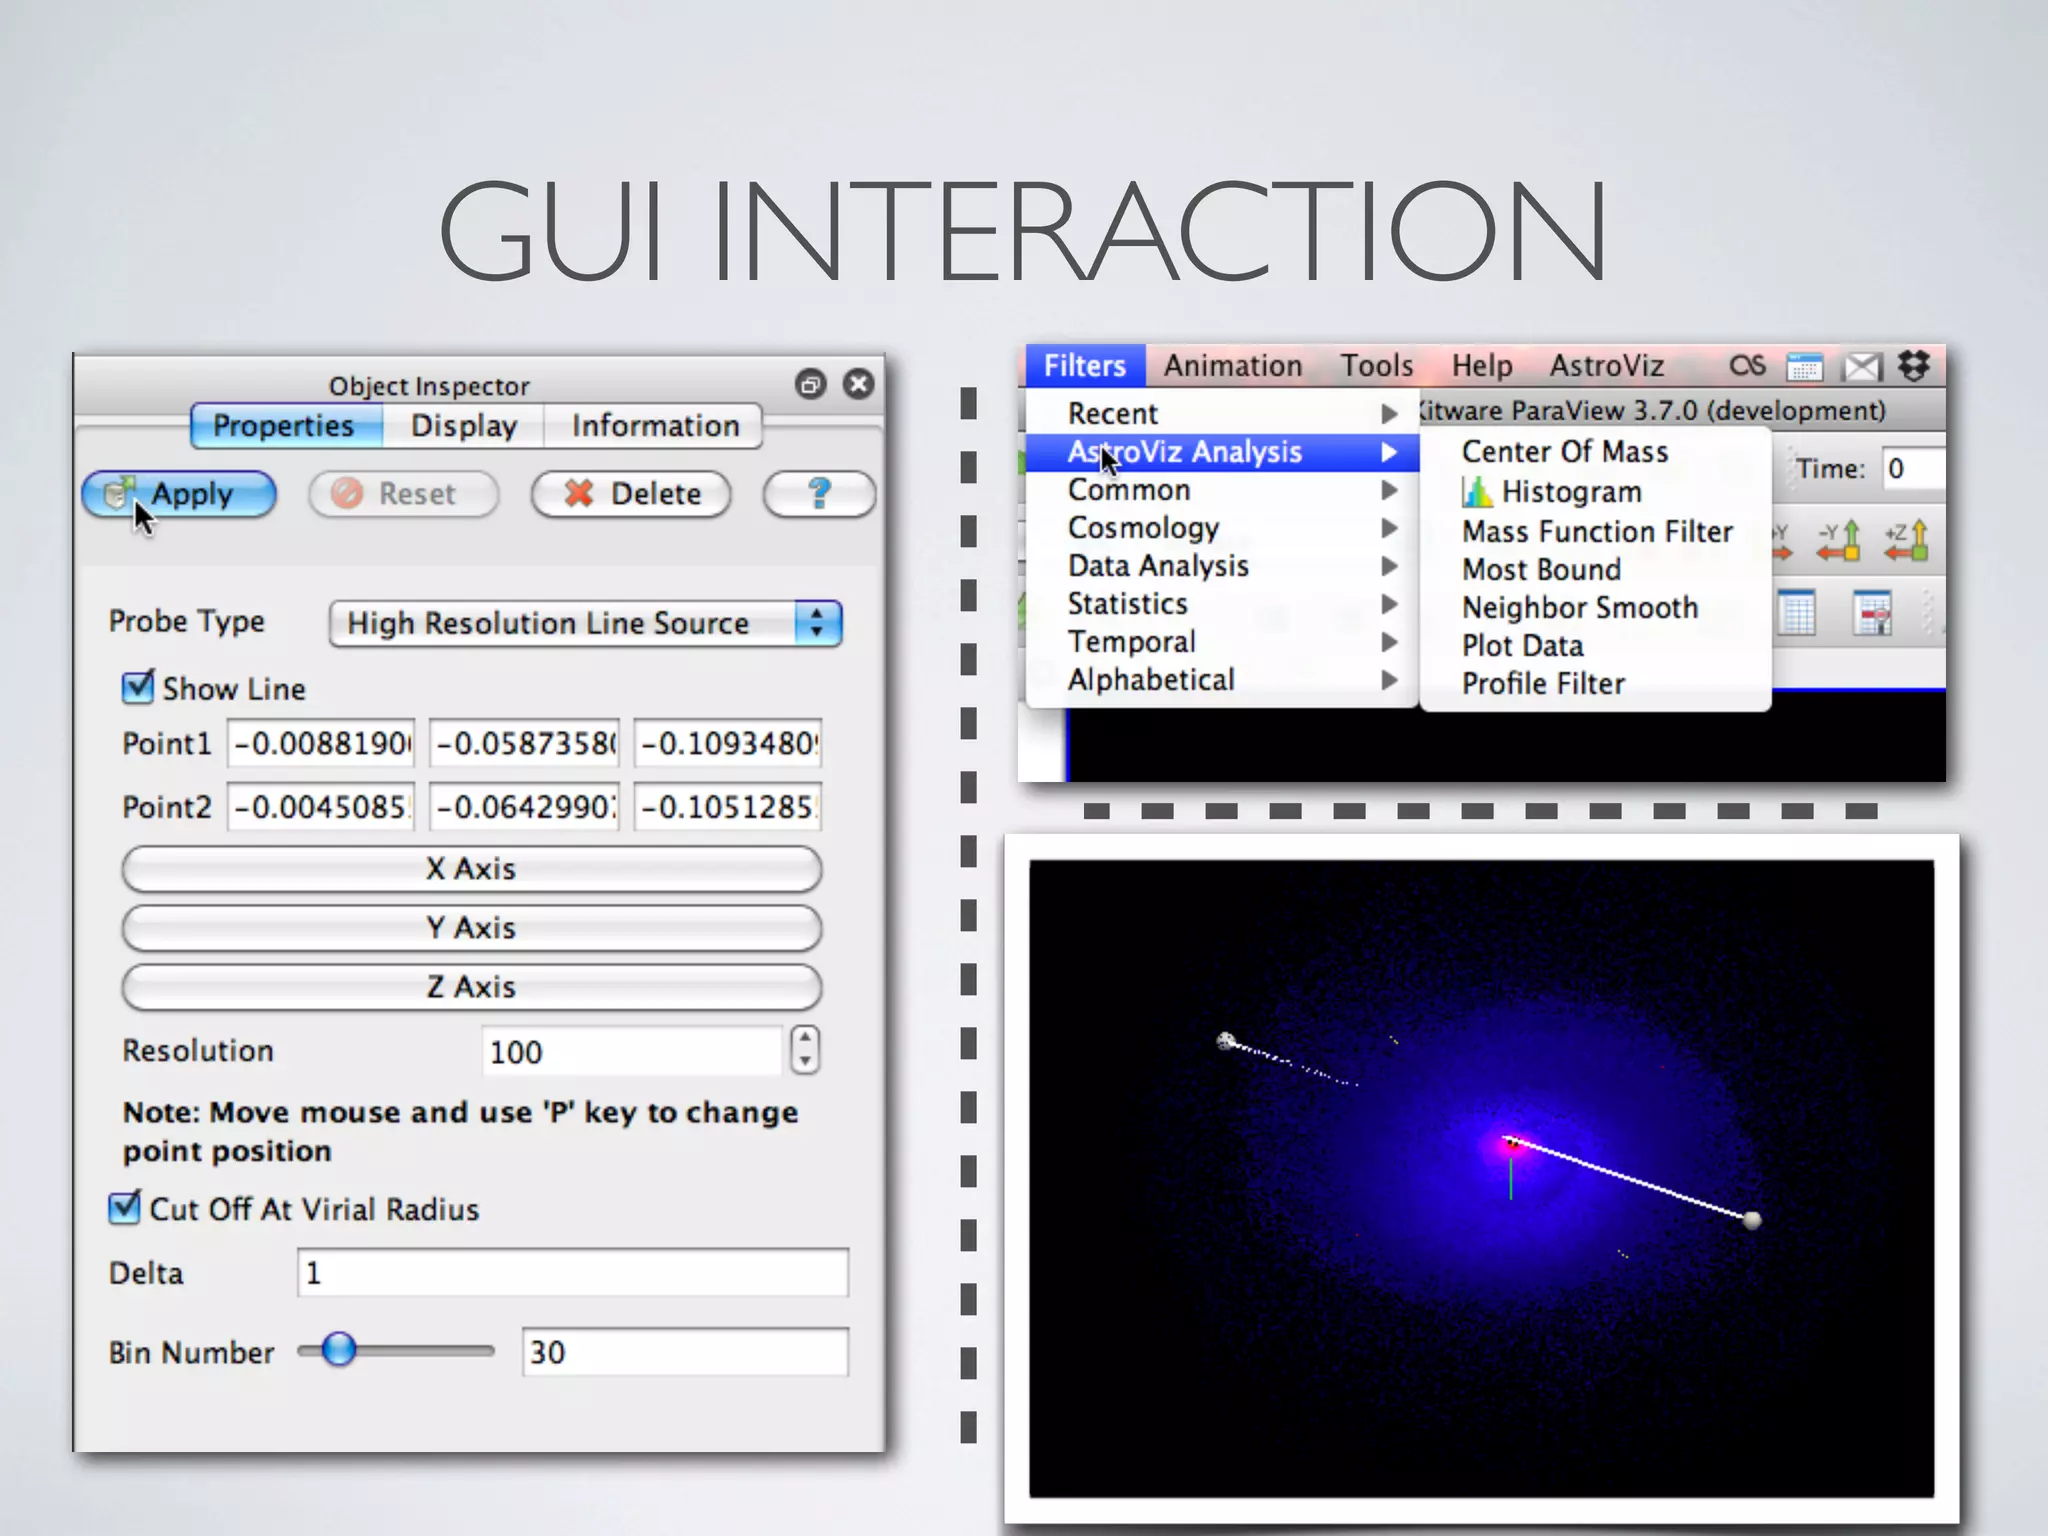Click the Bin Number value field
This screenshot has height=1536, width=2048.
pyautogui.click(x=685, y=1352)
